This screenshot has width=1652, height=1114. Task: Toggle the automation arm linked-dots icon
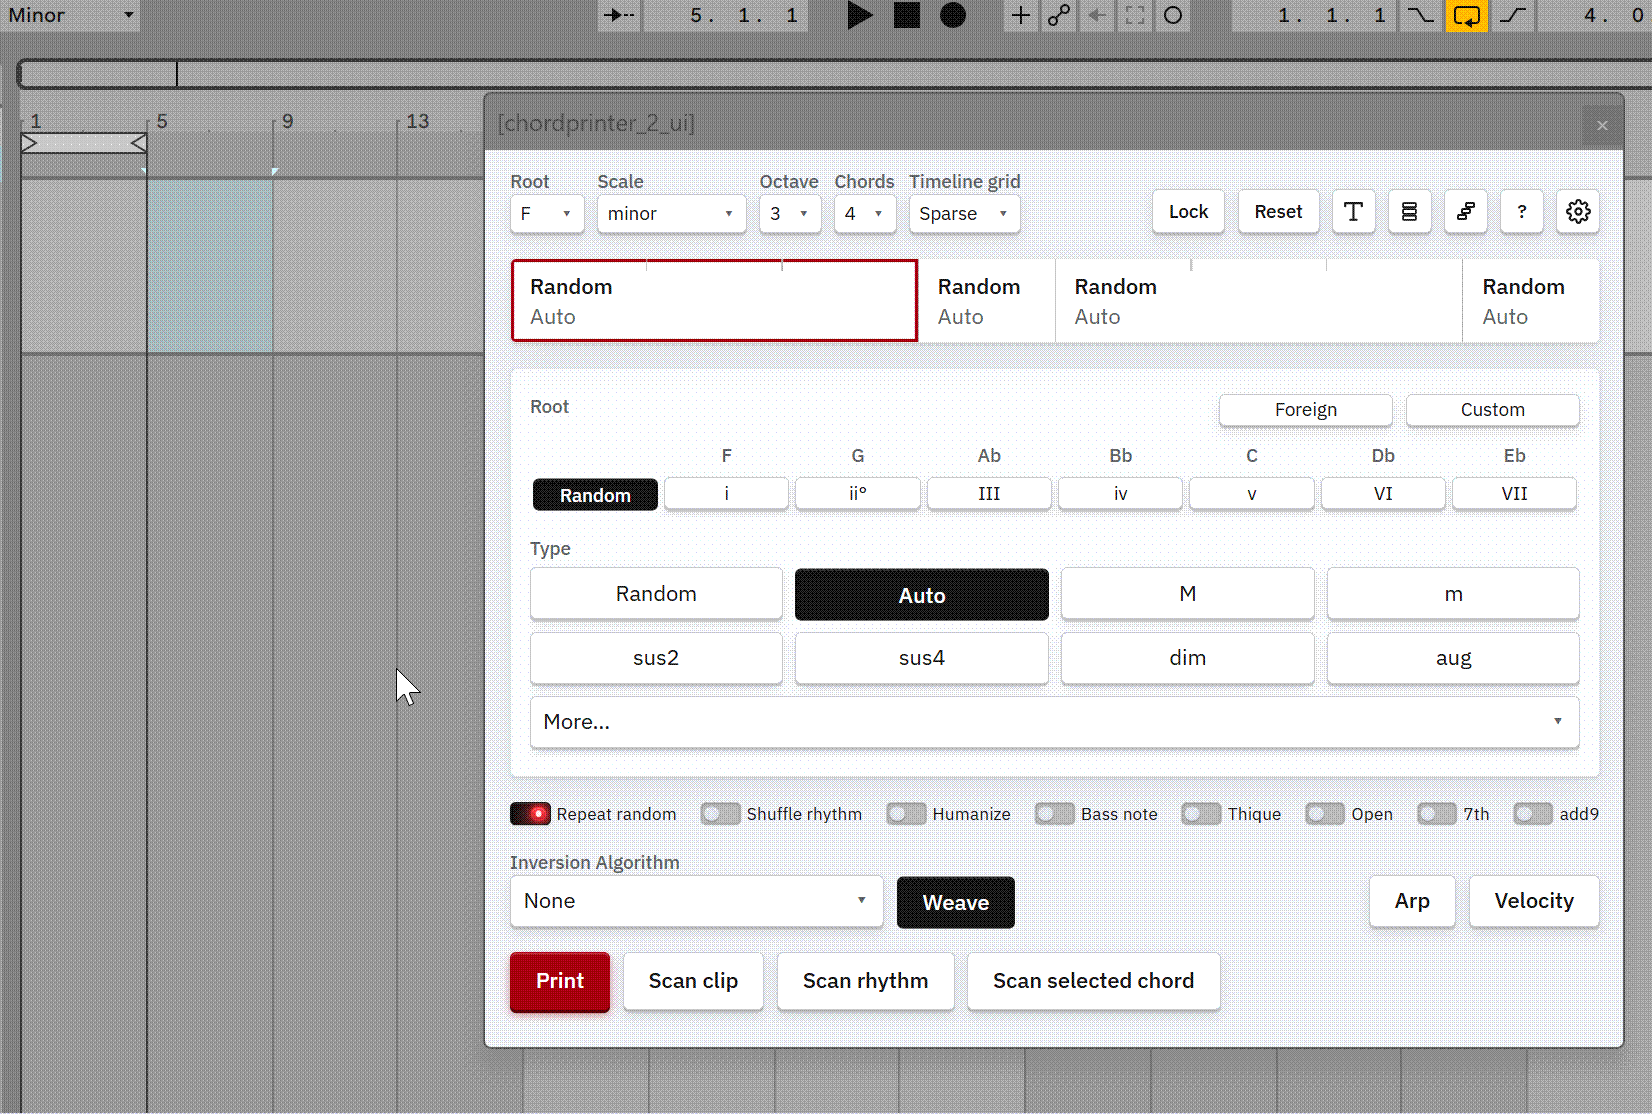coord(1059,15)
